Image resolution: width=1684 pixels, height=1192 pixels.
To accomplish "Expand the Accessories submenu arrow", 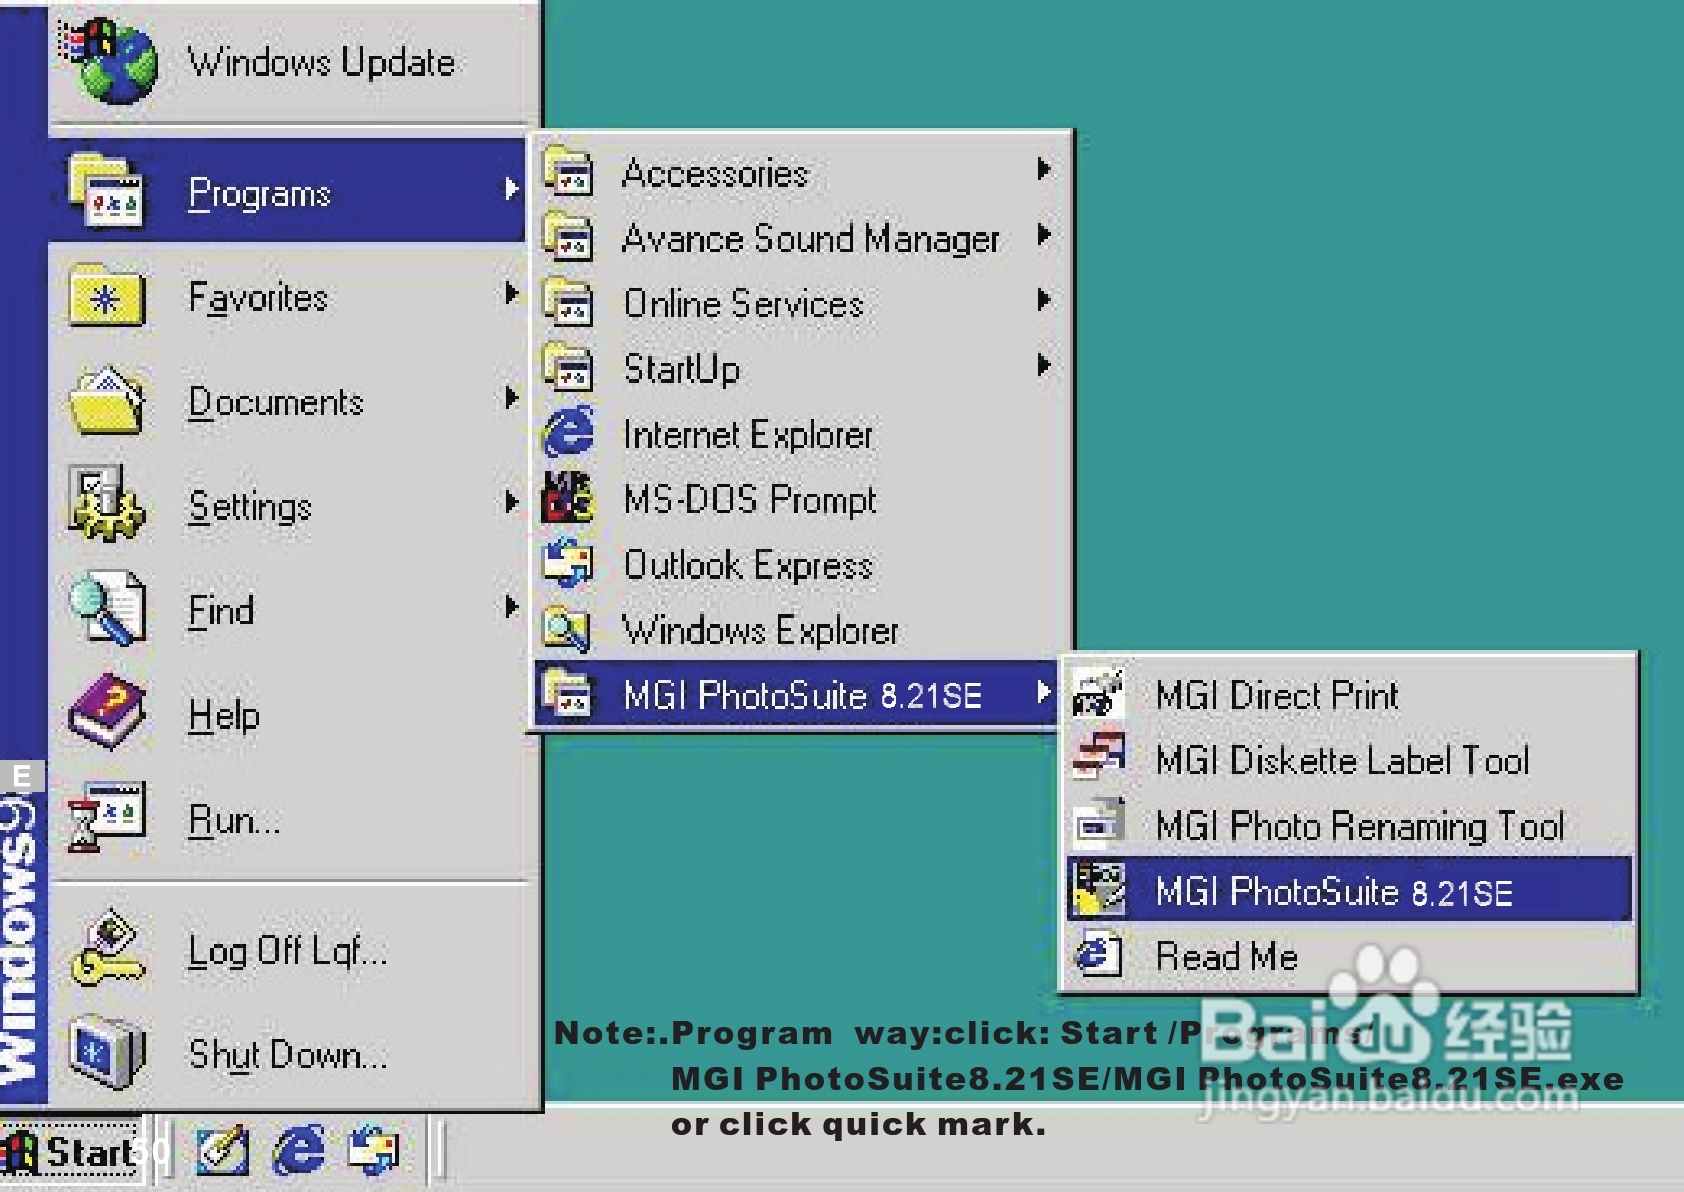I will (x=1043, y=169).
